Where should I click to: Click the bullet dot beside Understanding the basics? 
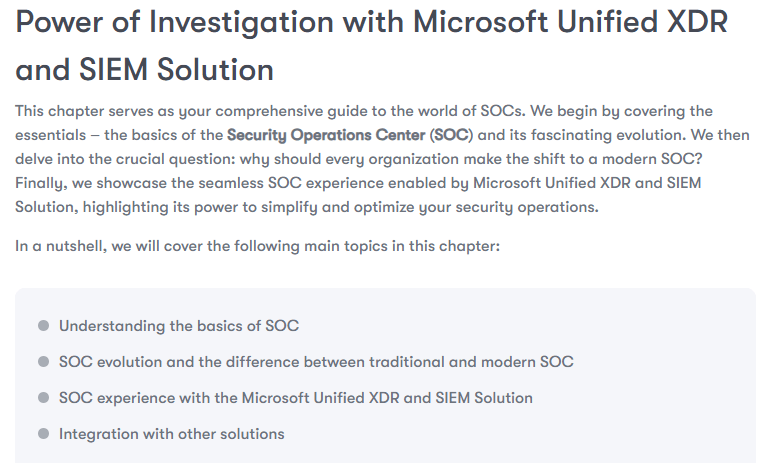43,326
